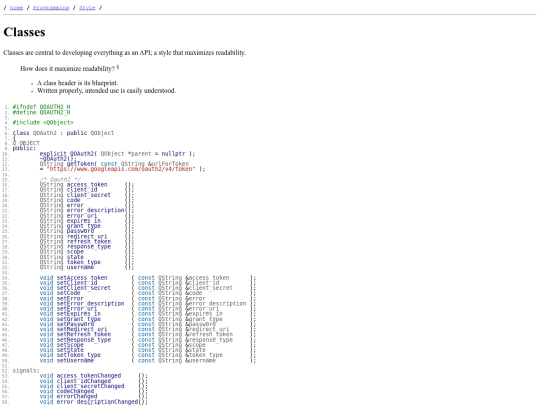Click the question 'How does it maximize readability?'
The width and height of the screenshot is (540, 405).
pyautogui.click(x=68, y=69)
